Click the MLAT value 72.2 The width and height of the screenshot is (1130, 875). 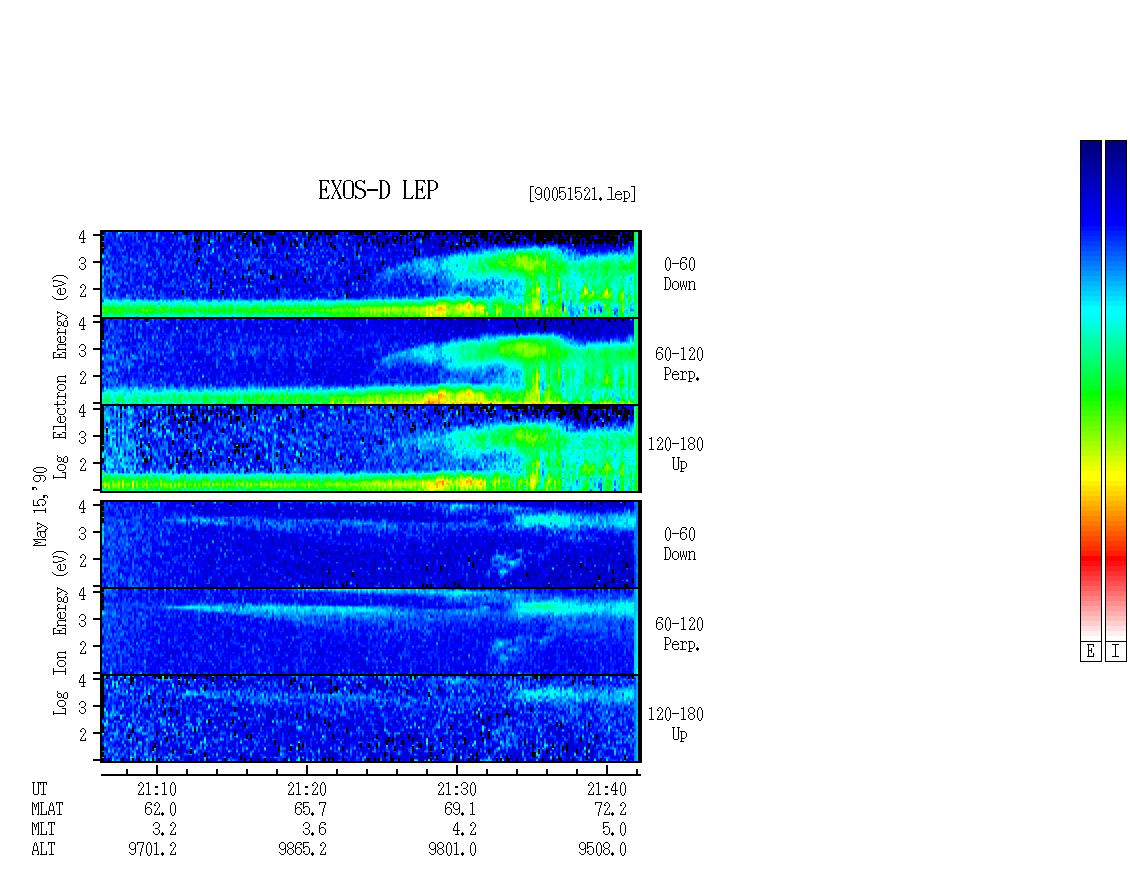(610, 809)
